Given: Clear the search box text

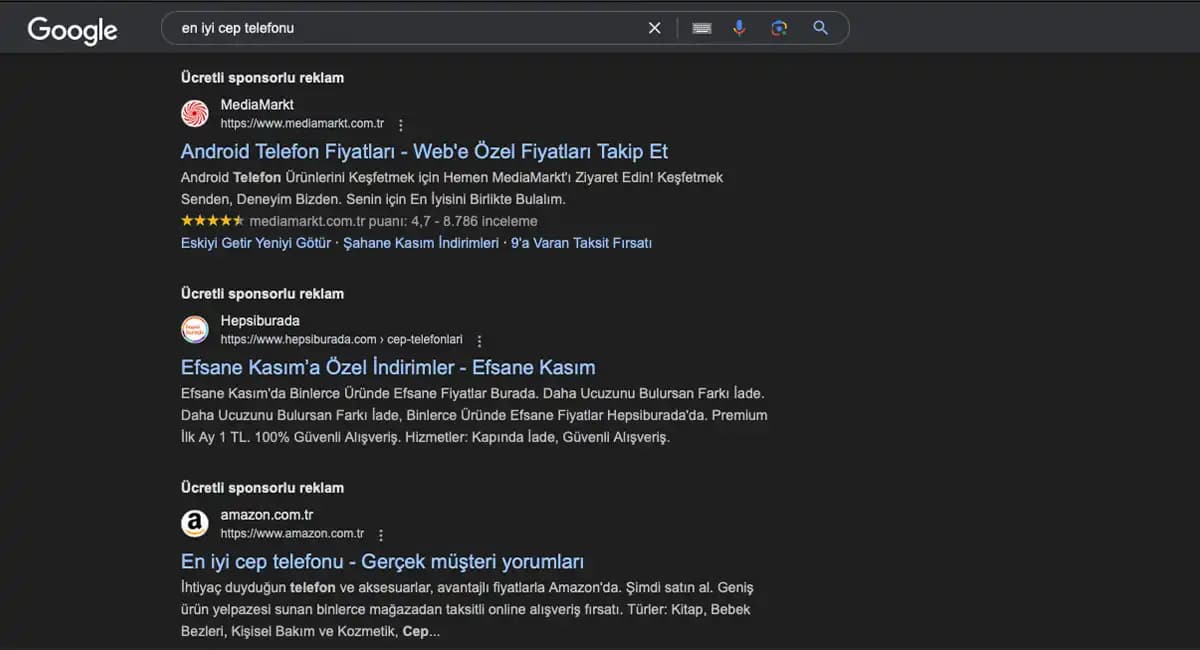Looking at the screenshot, I should pyautogui.click(x=654, y=28).
